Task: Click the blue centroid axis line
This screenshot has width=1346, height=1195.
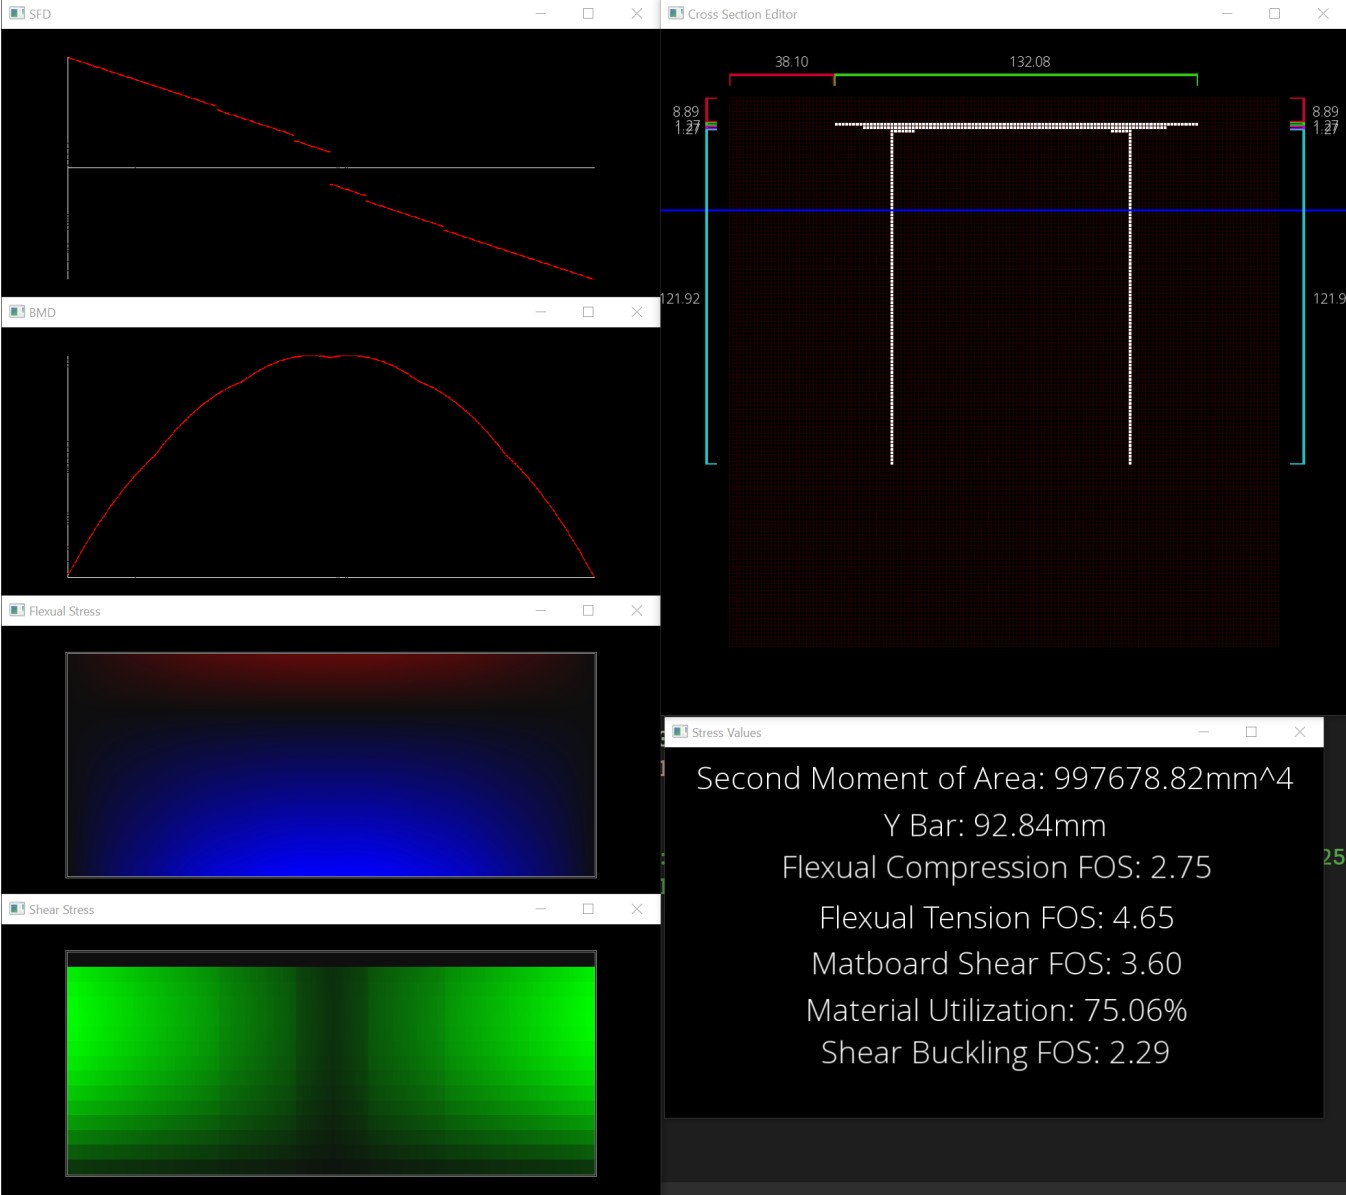Action: coord(1000,210)
